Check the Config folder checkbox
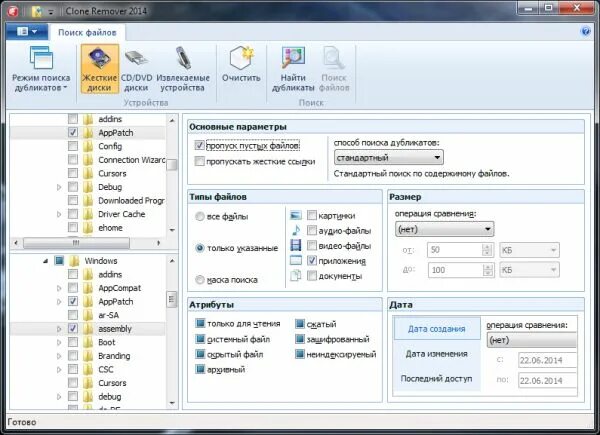The width and height of the screenshot is (600, 435). (x=73, y=146)
